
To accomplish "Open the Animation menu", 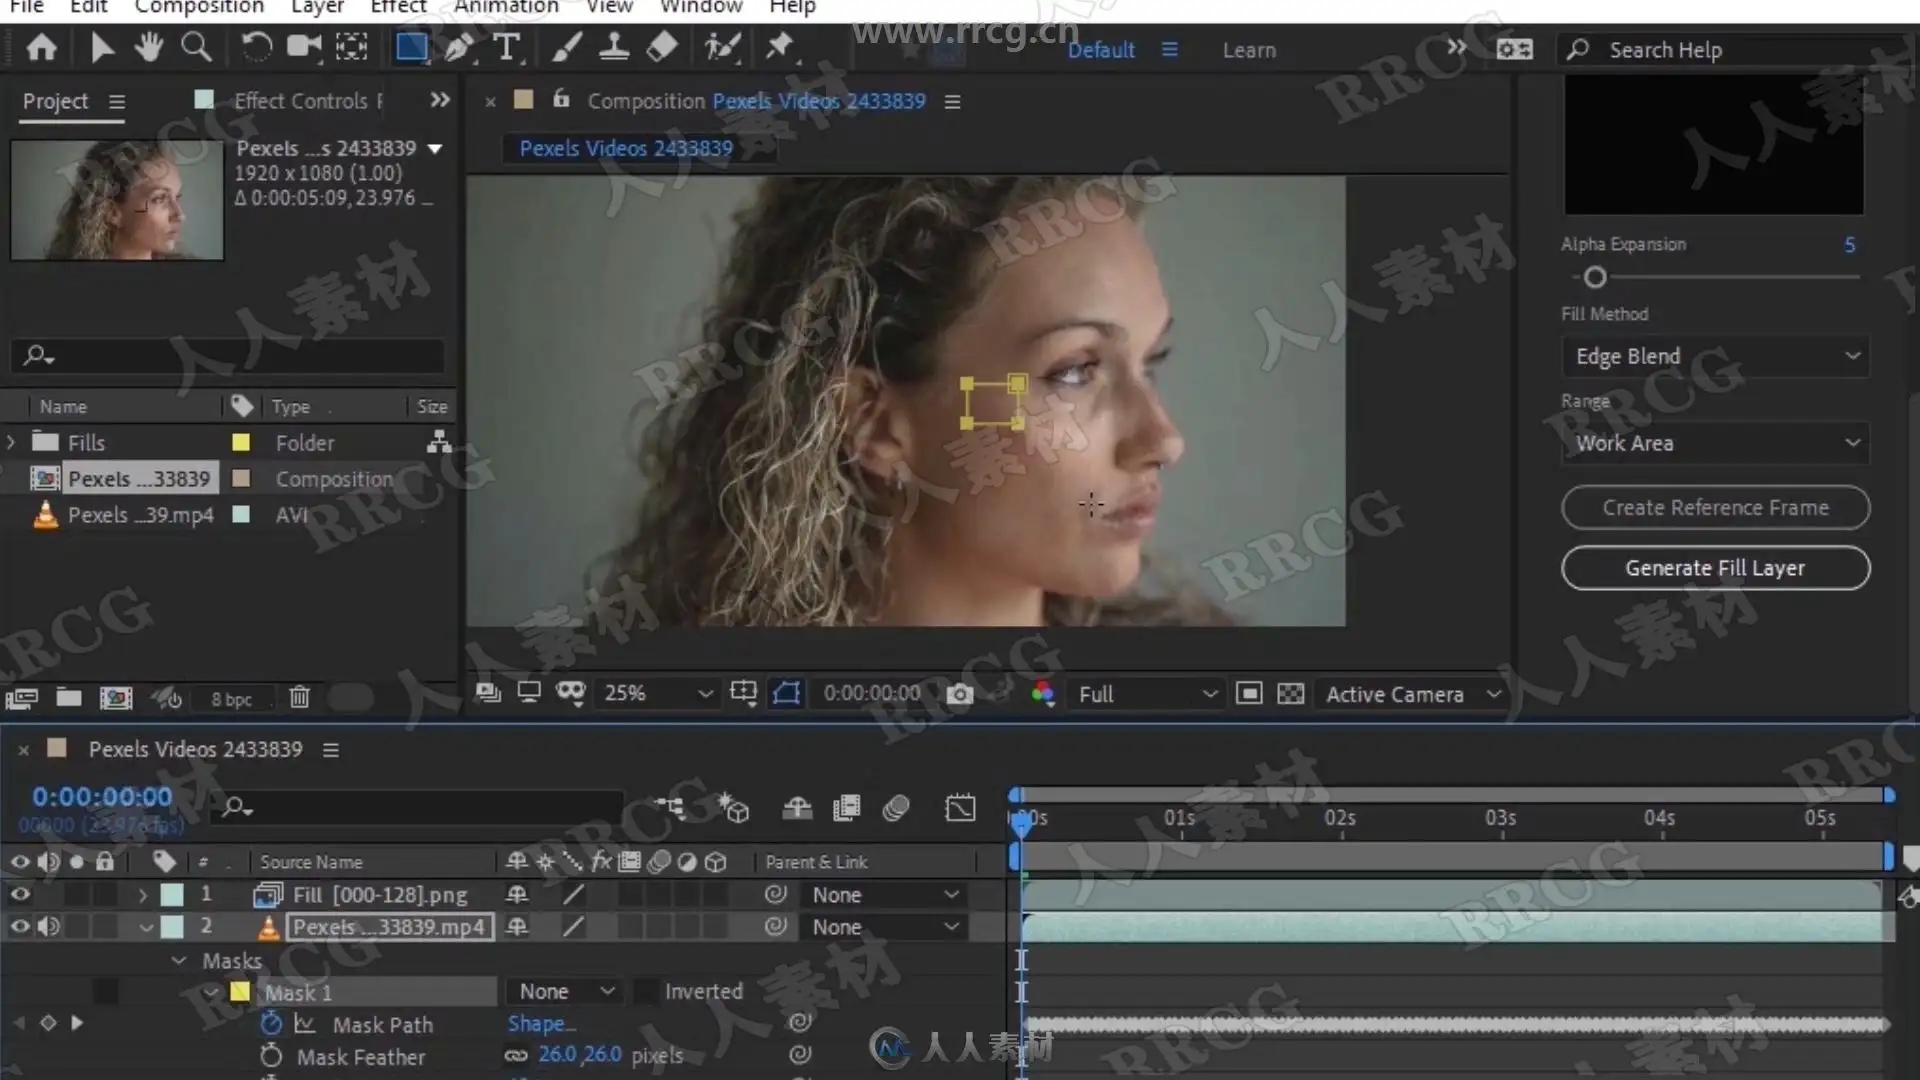I will (x=506, y=7).
